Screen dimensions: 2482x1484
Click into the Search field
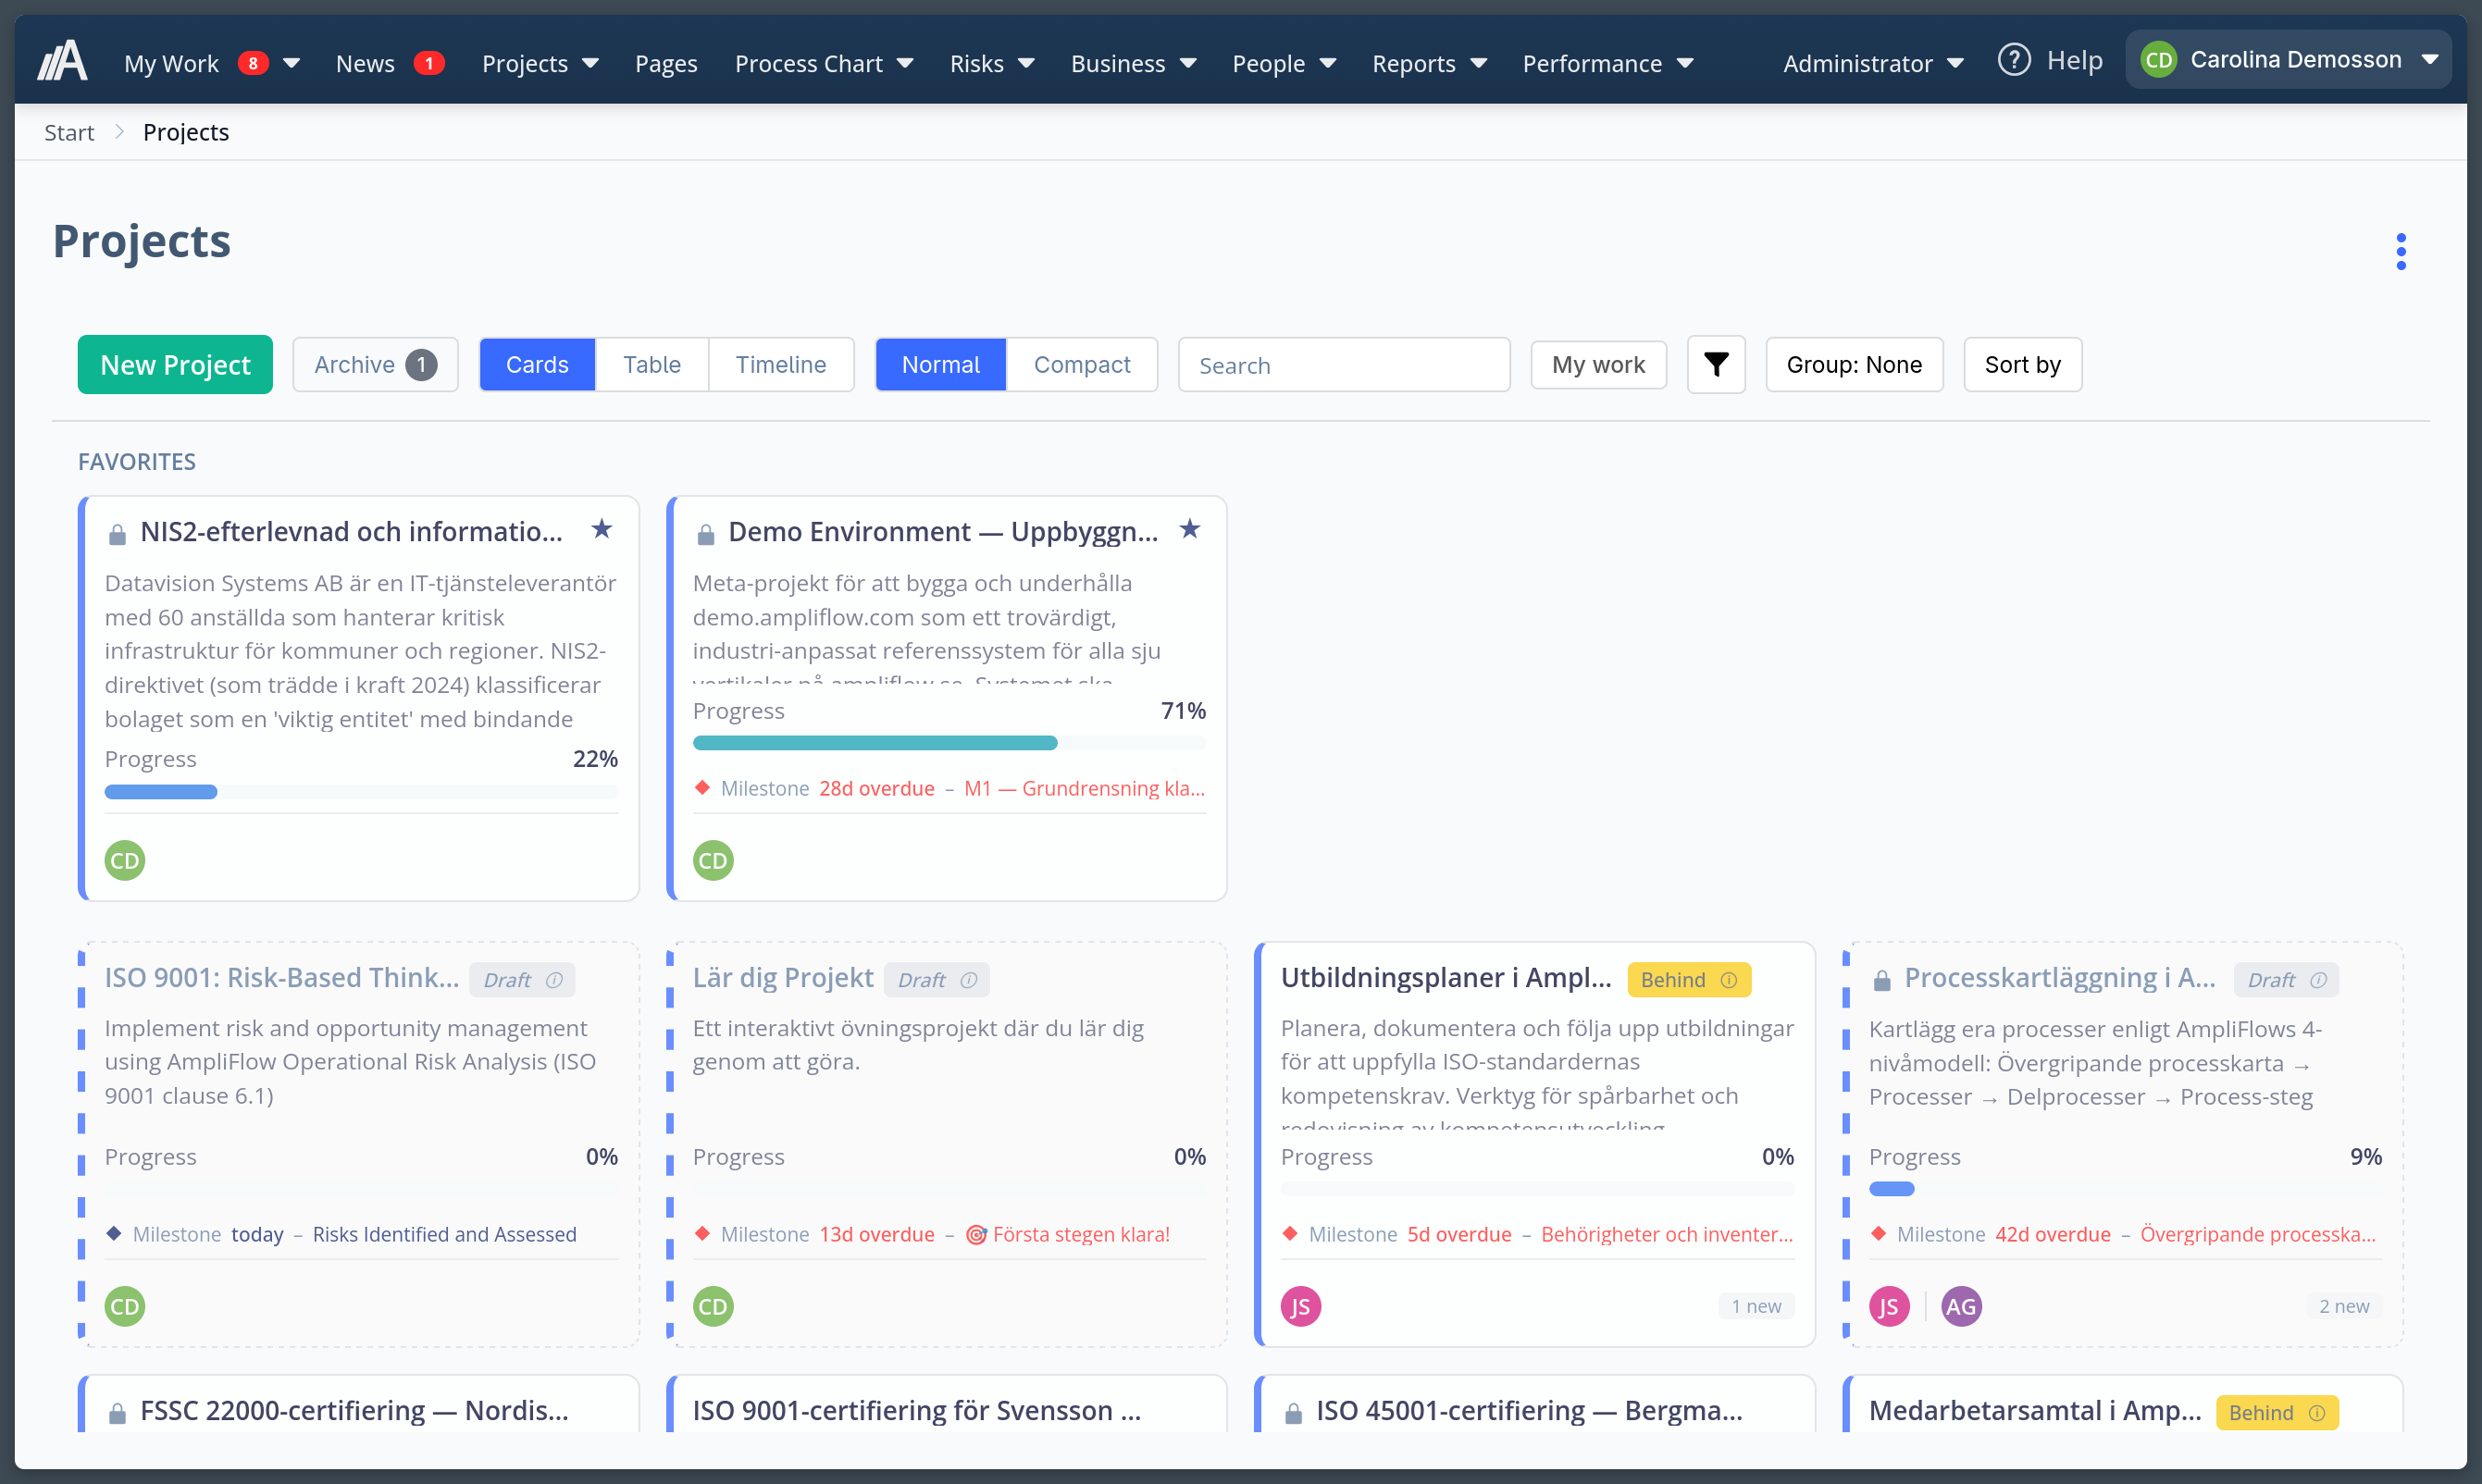tap(1343, 365)
